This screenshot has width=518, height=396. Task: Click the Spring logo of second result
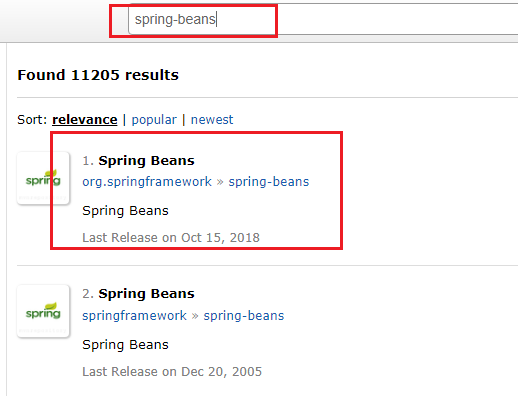click(x=43, y=311)
